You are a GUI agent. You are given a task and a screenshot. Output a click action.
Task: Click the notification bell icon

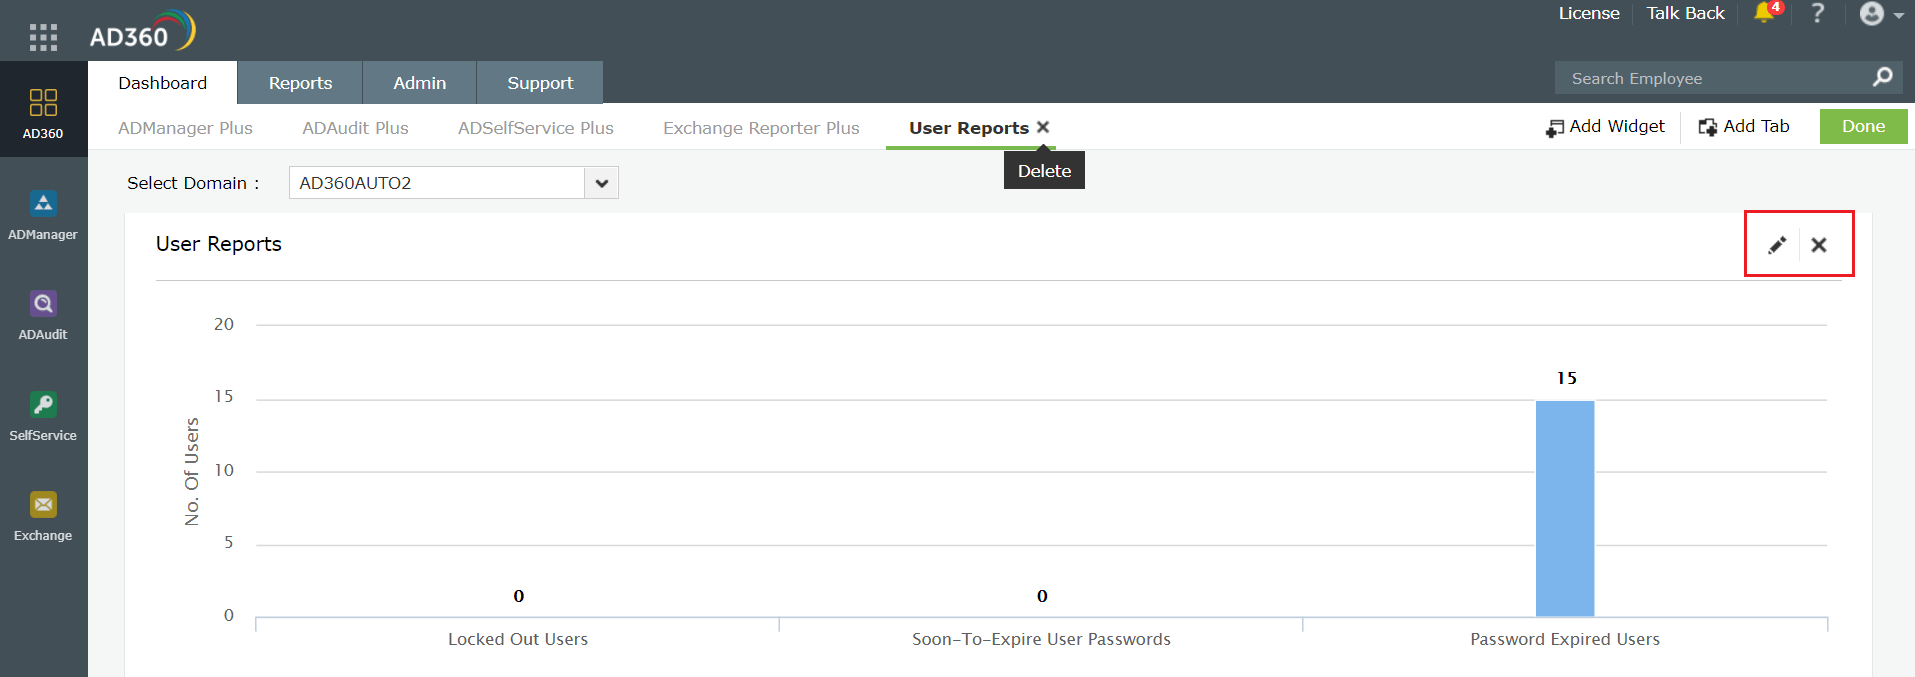(1764, 14)
